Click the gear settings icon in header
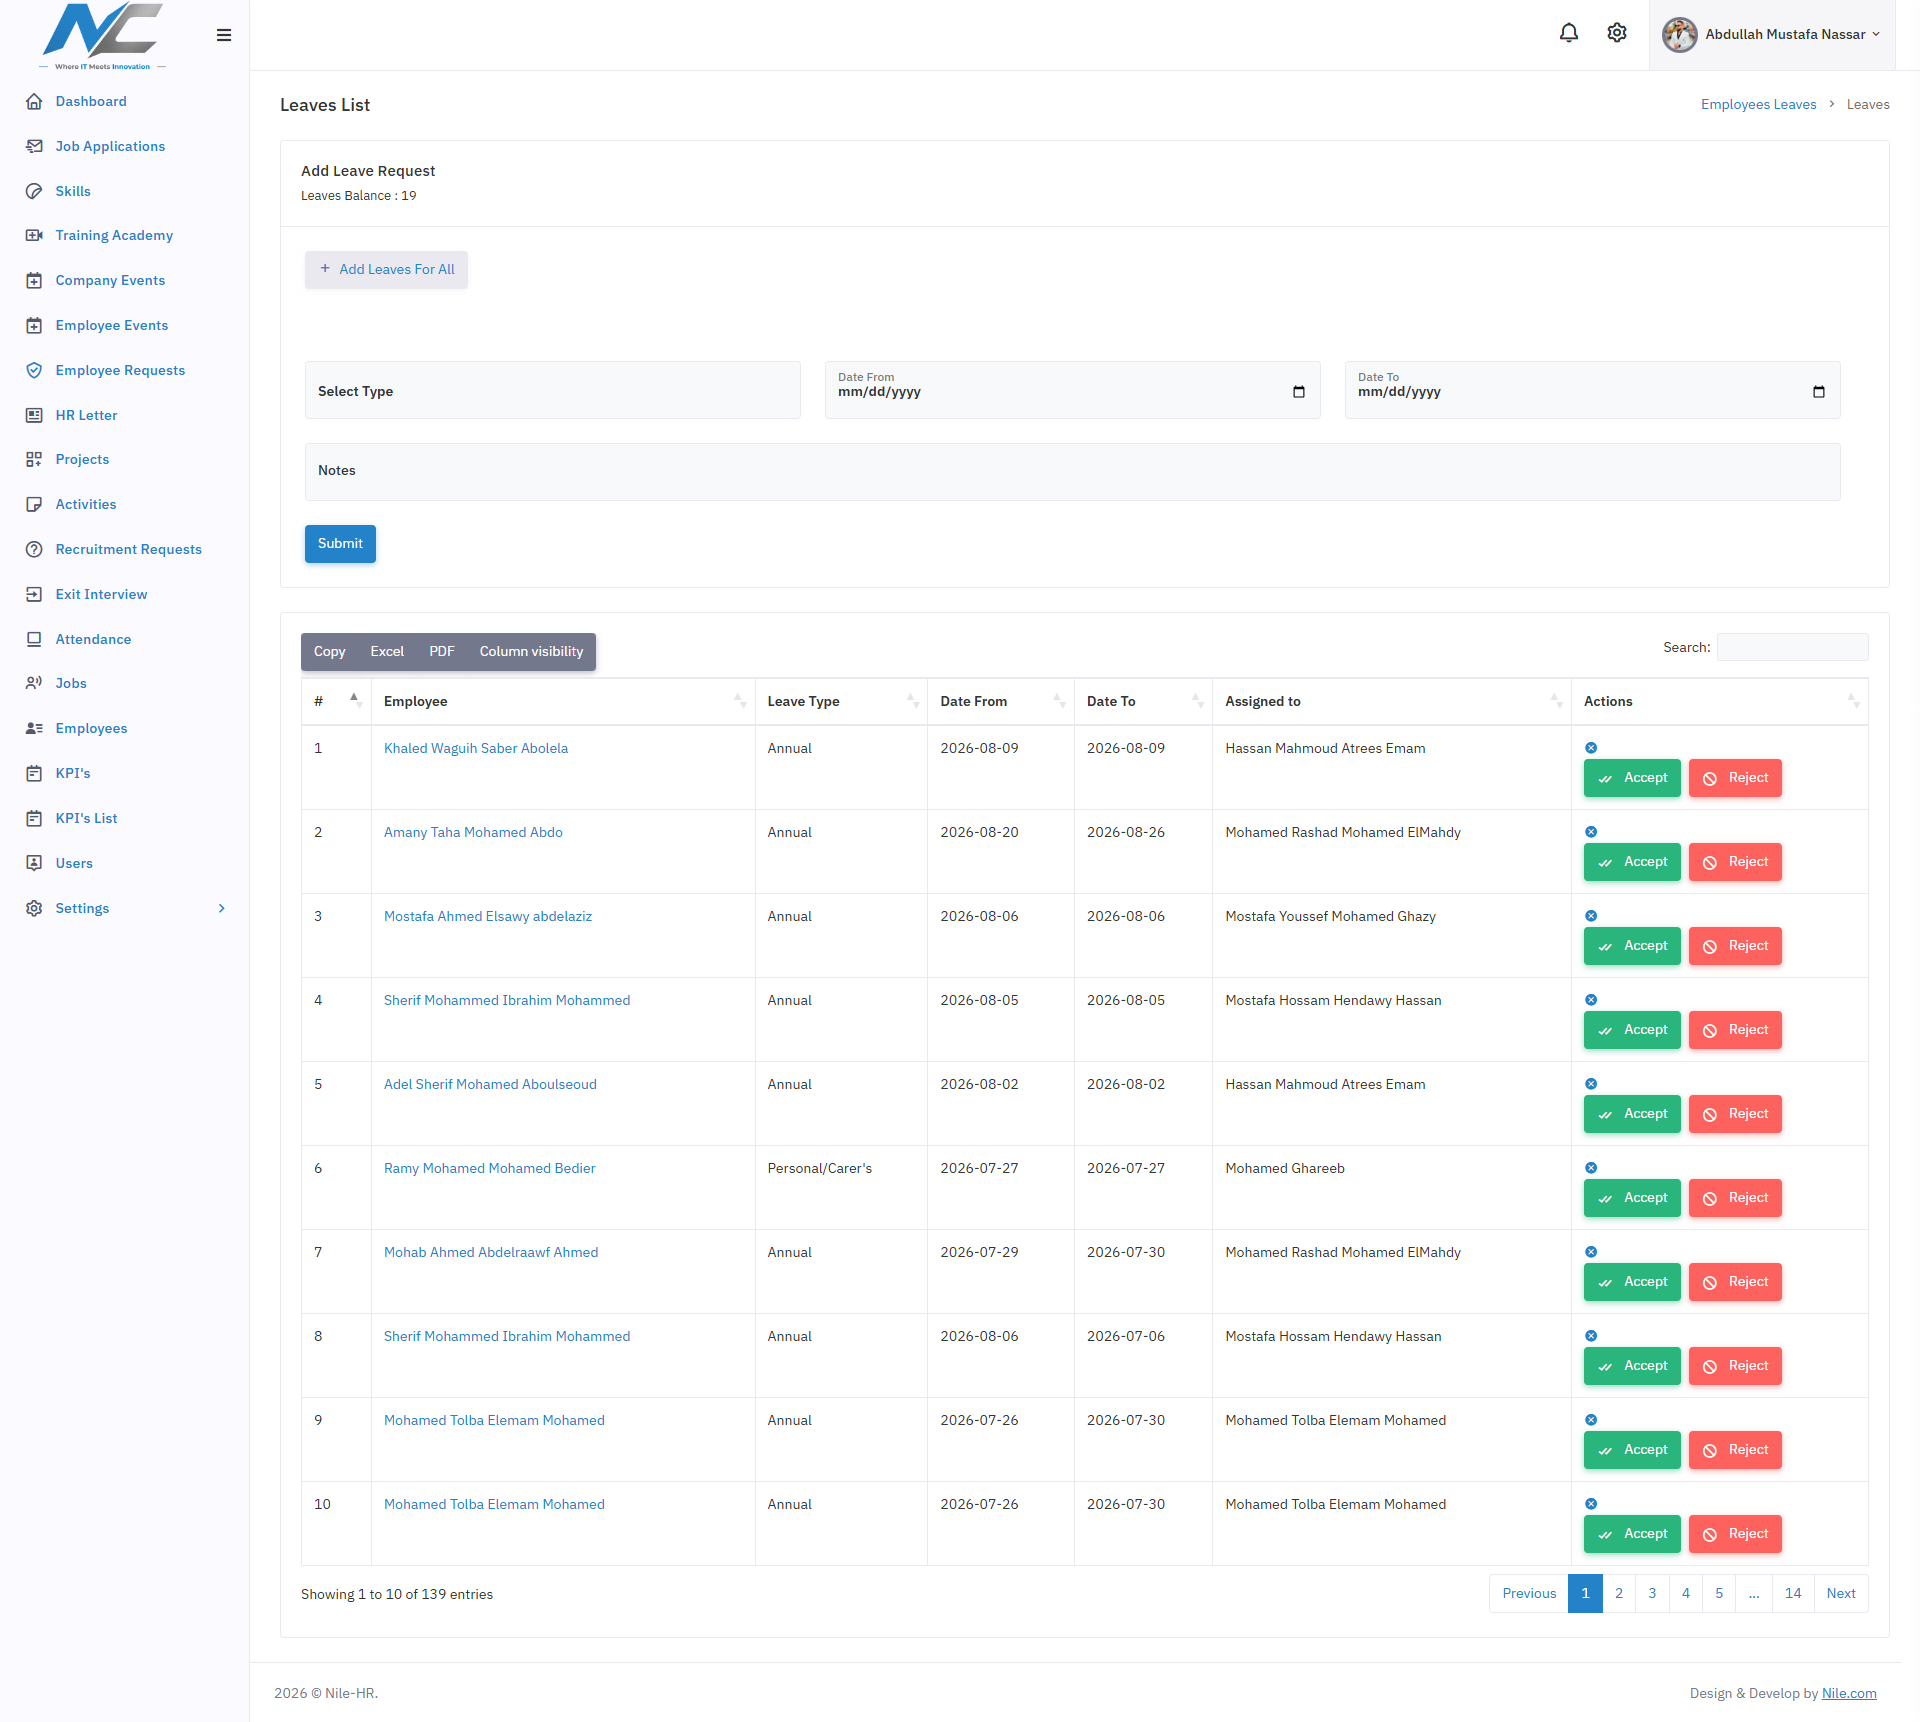Viewport: 1920px width, 1722px height. 1617,34
